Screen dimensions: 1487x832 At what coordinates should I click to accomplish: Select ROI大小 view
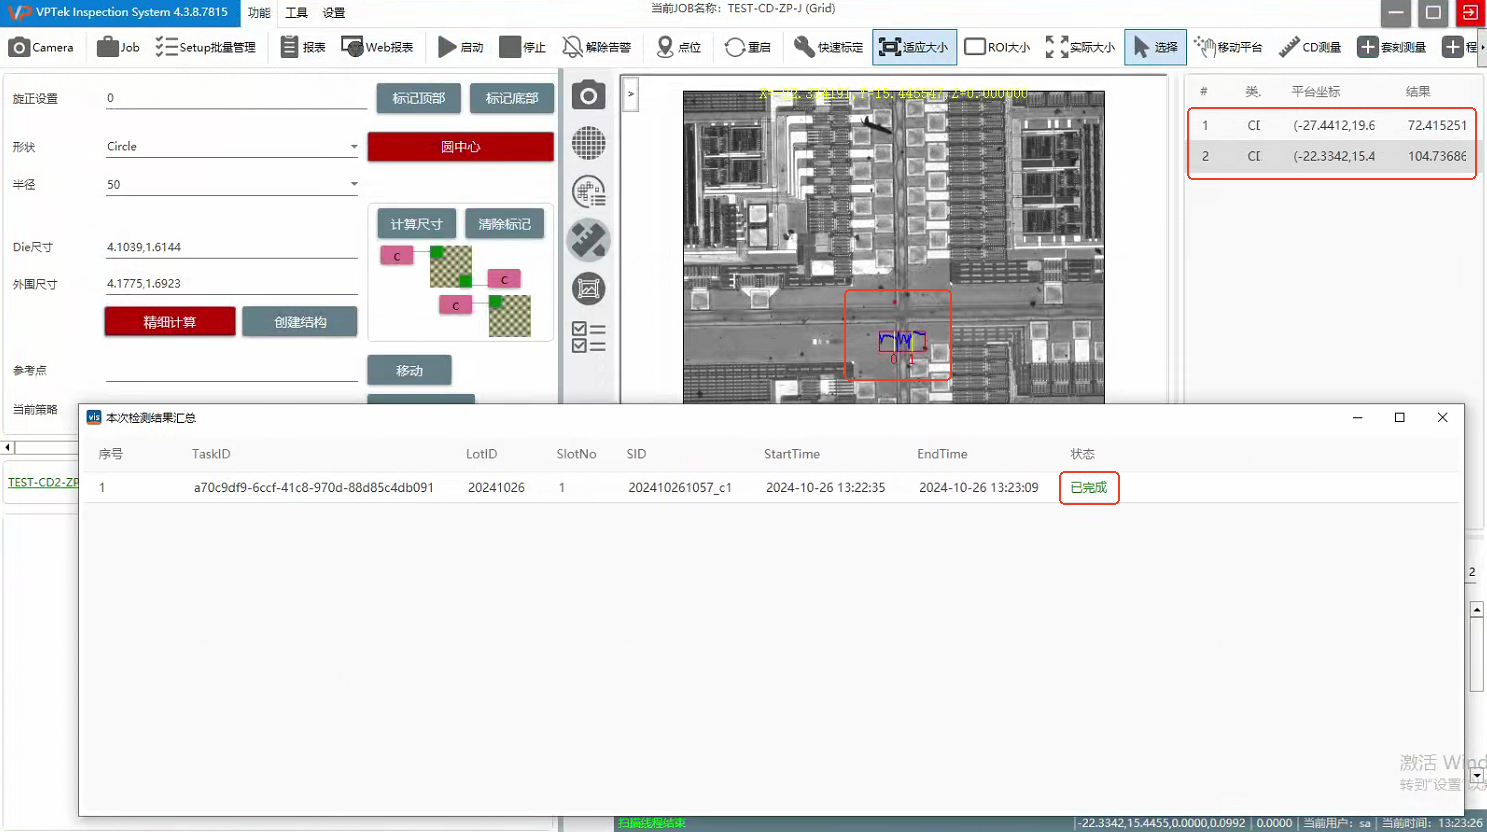point(997,47)
